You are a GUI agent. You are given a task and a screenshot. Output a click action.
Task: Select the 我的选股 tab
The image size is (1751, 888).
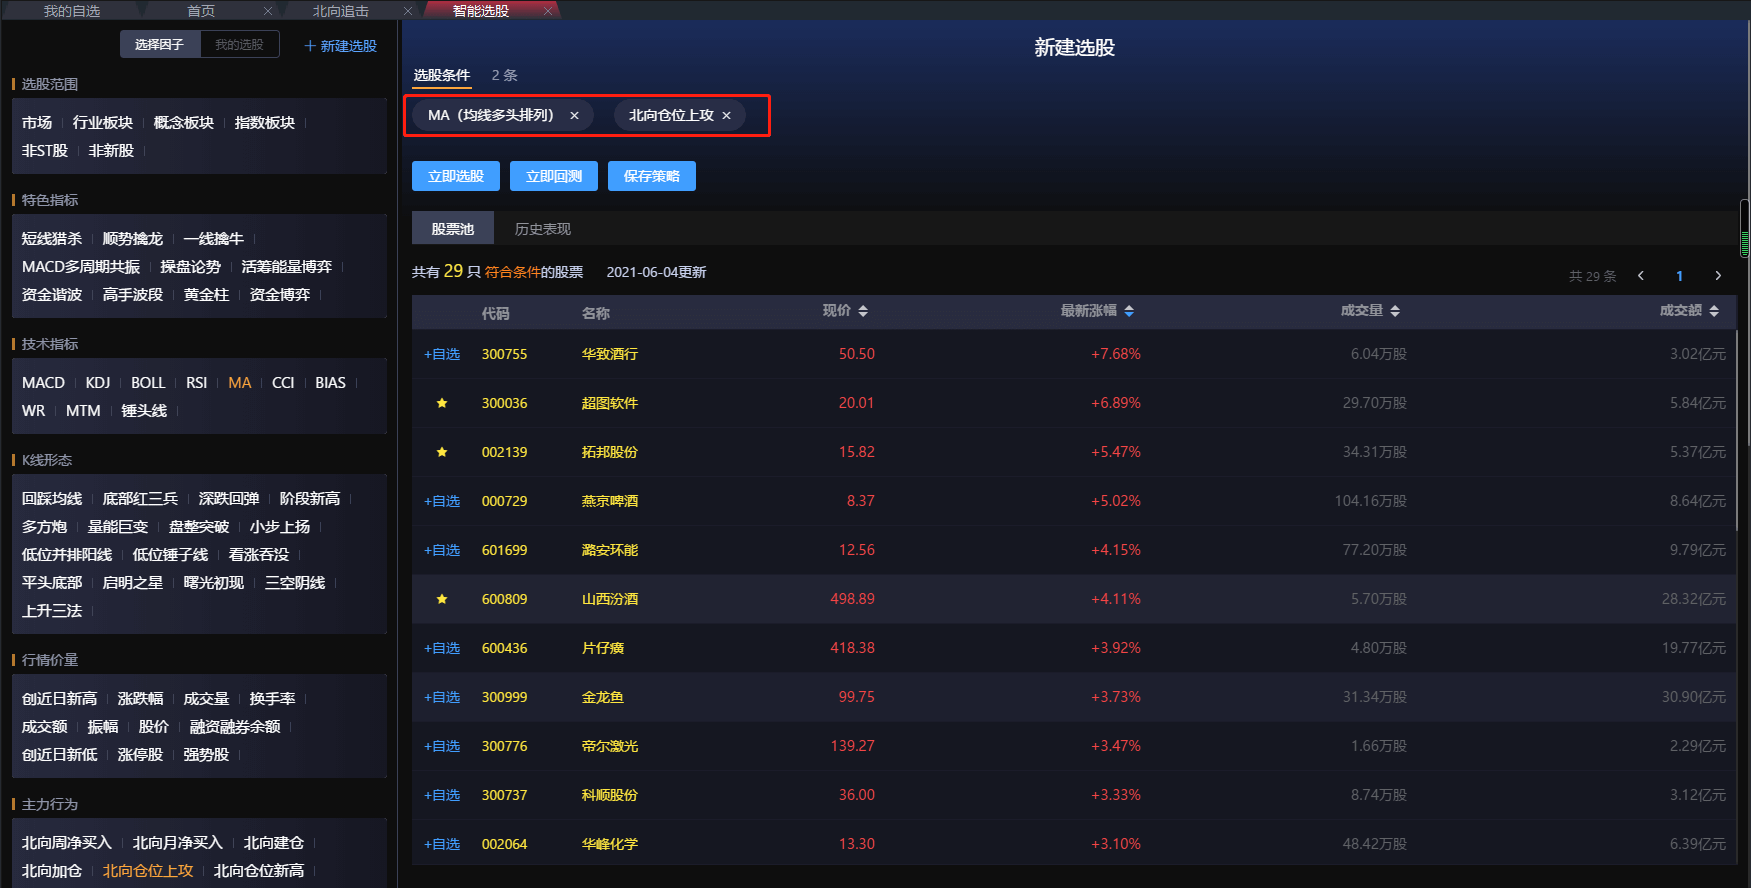coord(240,45)
